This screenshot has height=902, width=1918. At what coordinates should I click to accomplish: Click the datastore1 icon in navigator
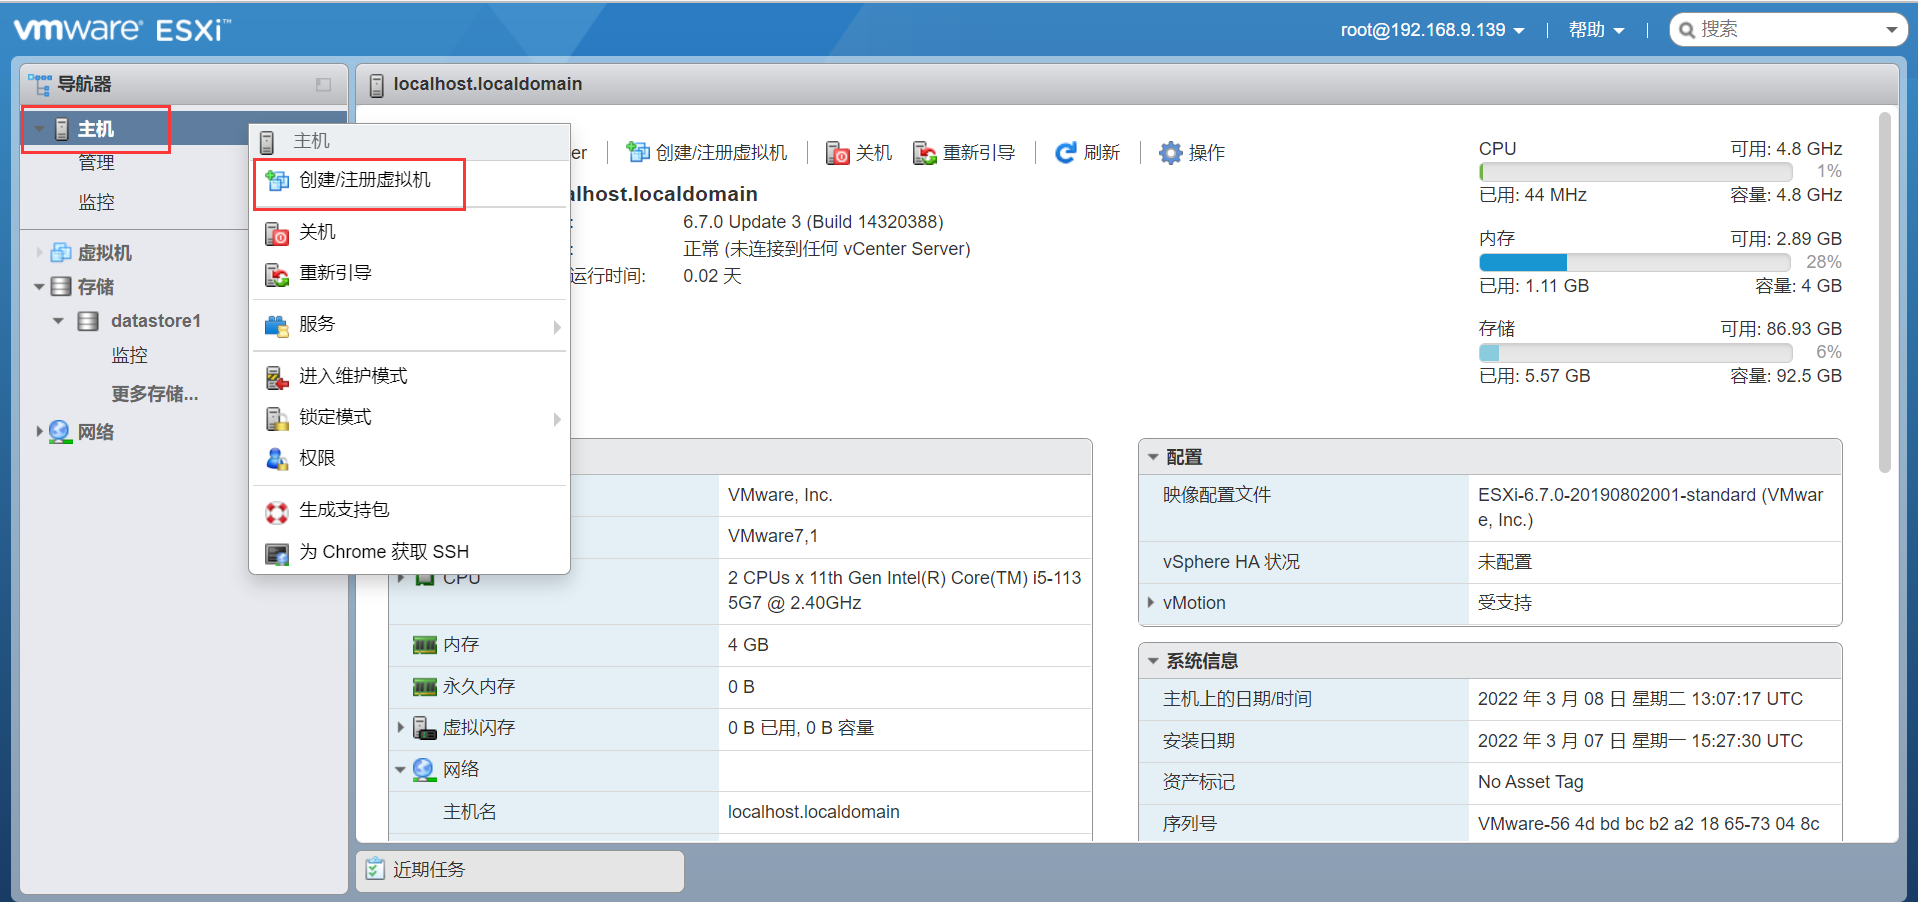click(88, 321)
